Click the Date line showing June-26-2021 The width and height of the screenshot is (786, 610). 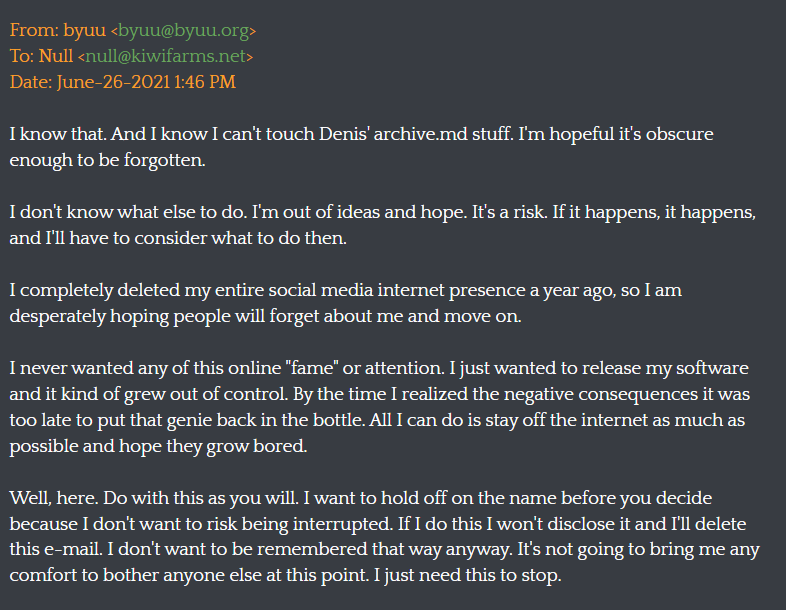pos(123,82)
